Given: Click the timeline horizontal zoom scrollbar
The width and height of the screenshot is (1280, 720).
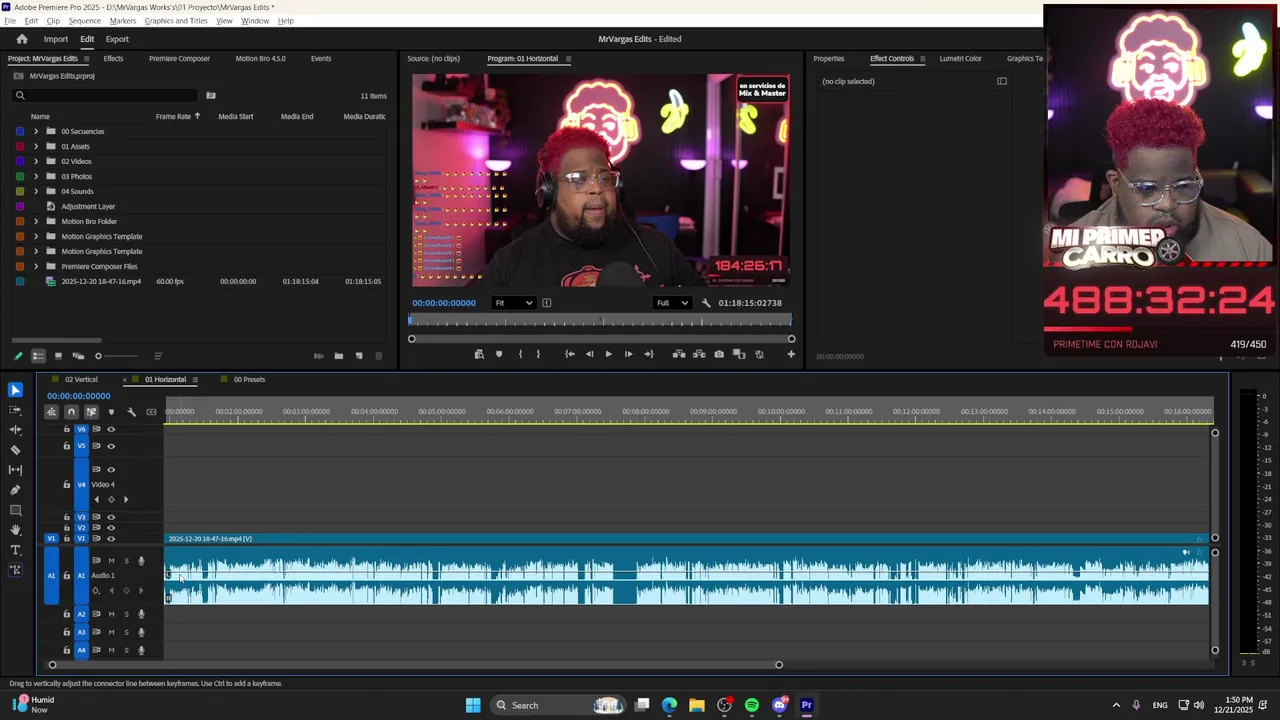Looking at the screenshot, I should coord(415,665).
